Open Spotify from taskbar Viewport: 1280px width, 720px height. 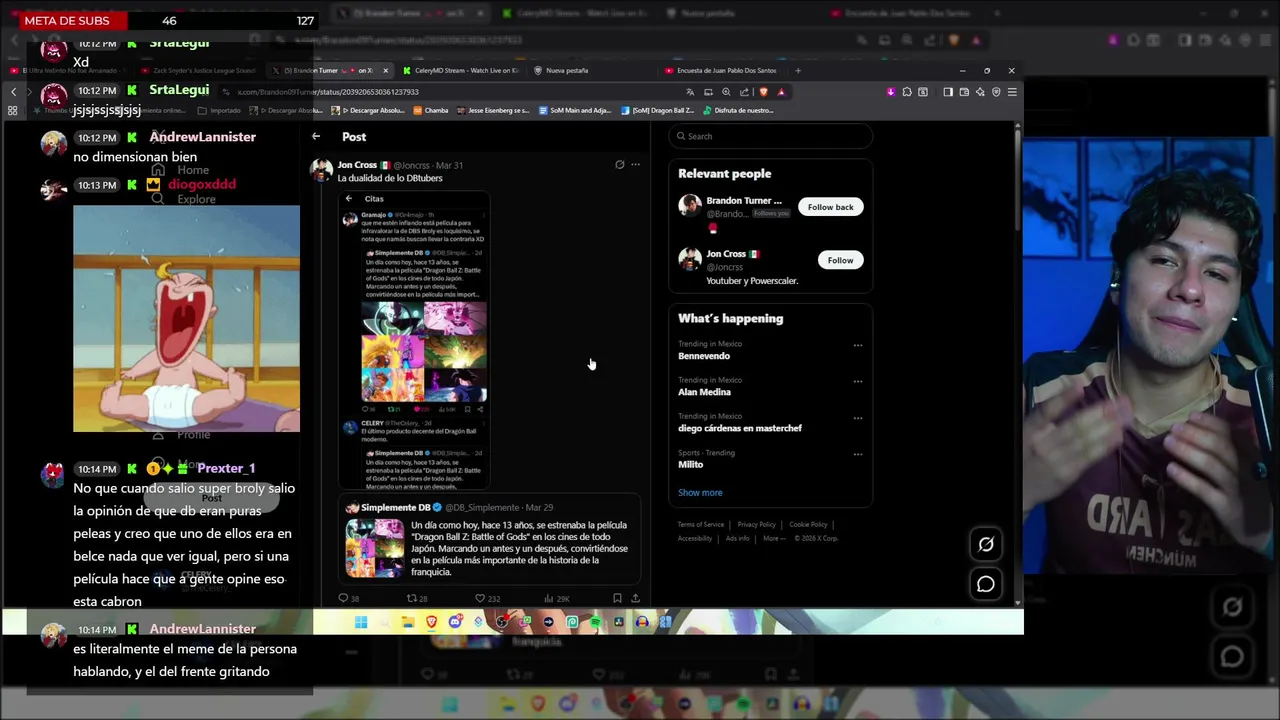point(595,622)
